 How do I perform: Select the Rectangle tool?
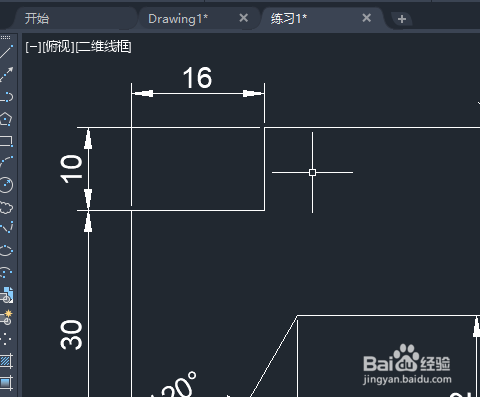(7, 141)
